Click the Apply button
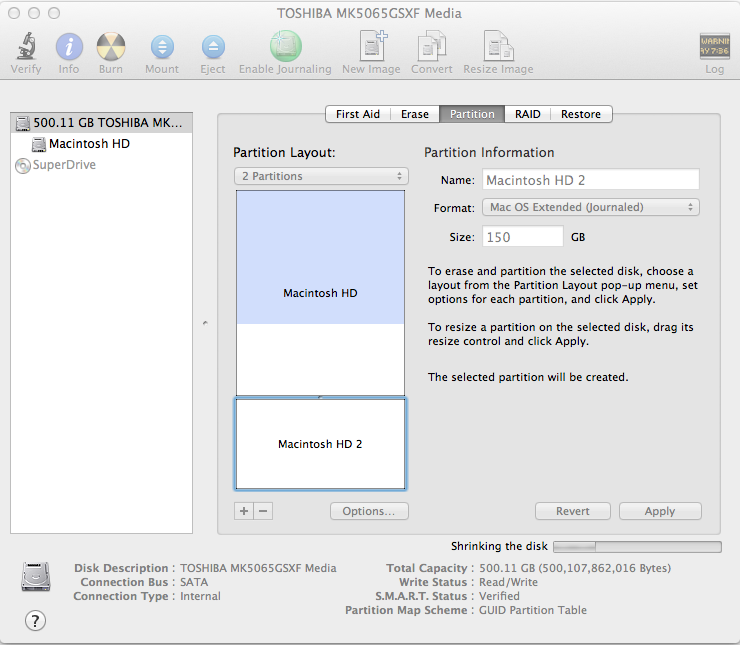 tap(660, 511)
